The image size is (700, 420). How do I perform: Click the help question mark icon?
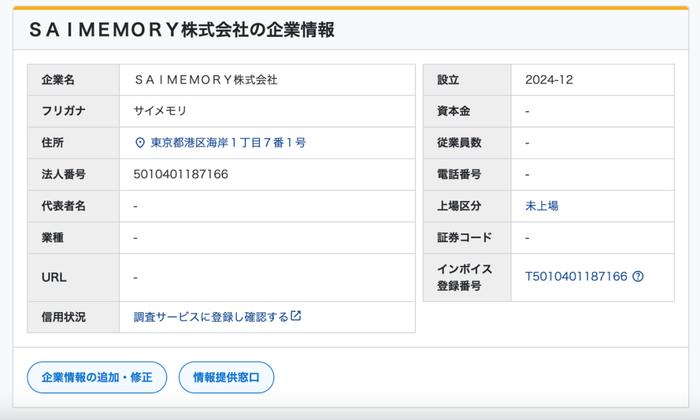pyautogui.click(x=638, y=276)
